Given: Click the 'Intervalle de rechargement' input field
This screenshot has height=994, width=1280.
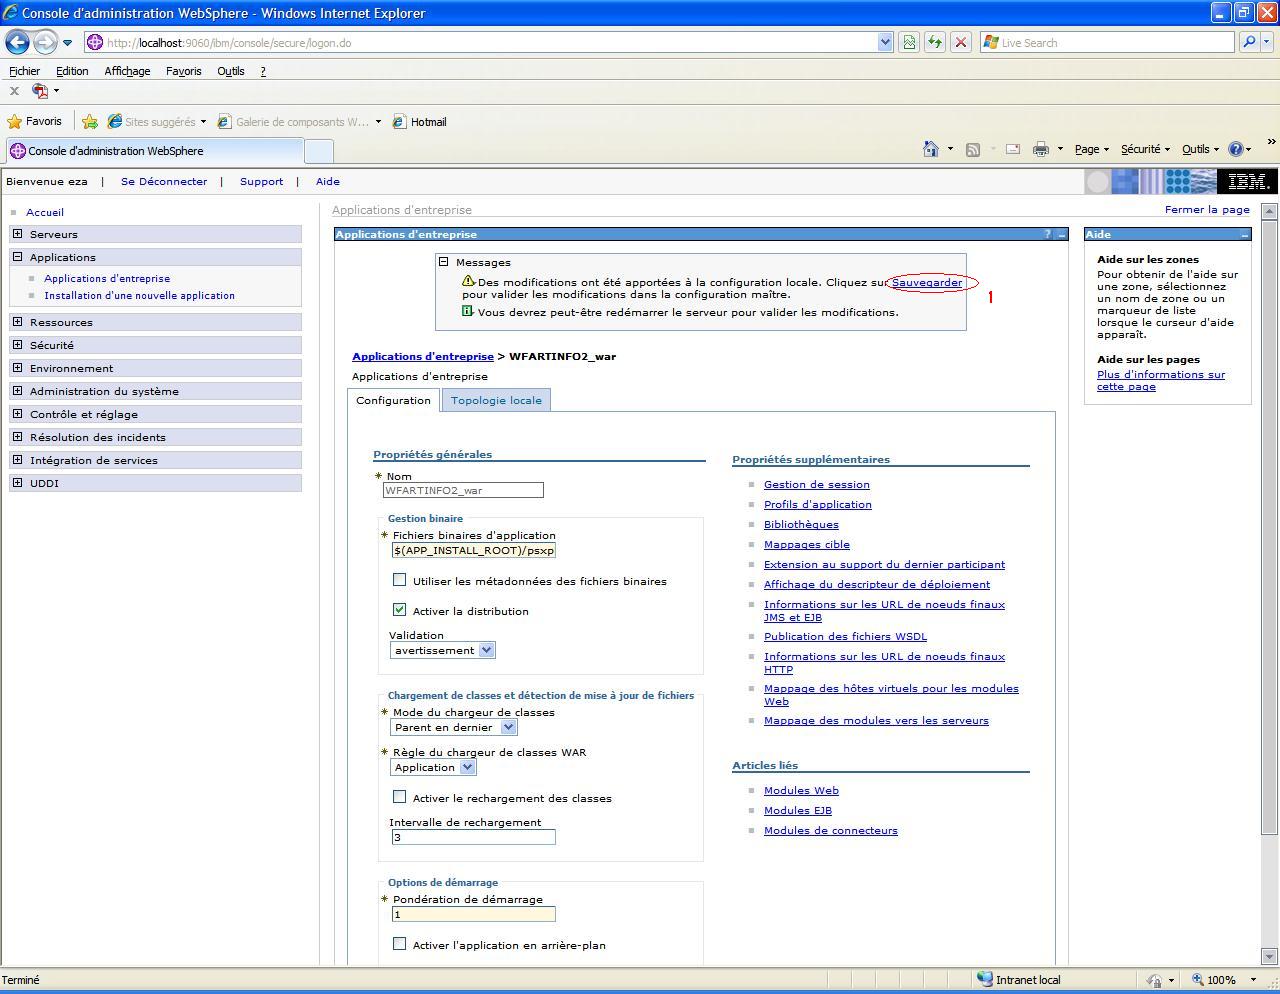Looking at the screenshot, I should (473, 837).
